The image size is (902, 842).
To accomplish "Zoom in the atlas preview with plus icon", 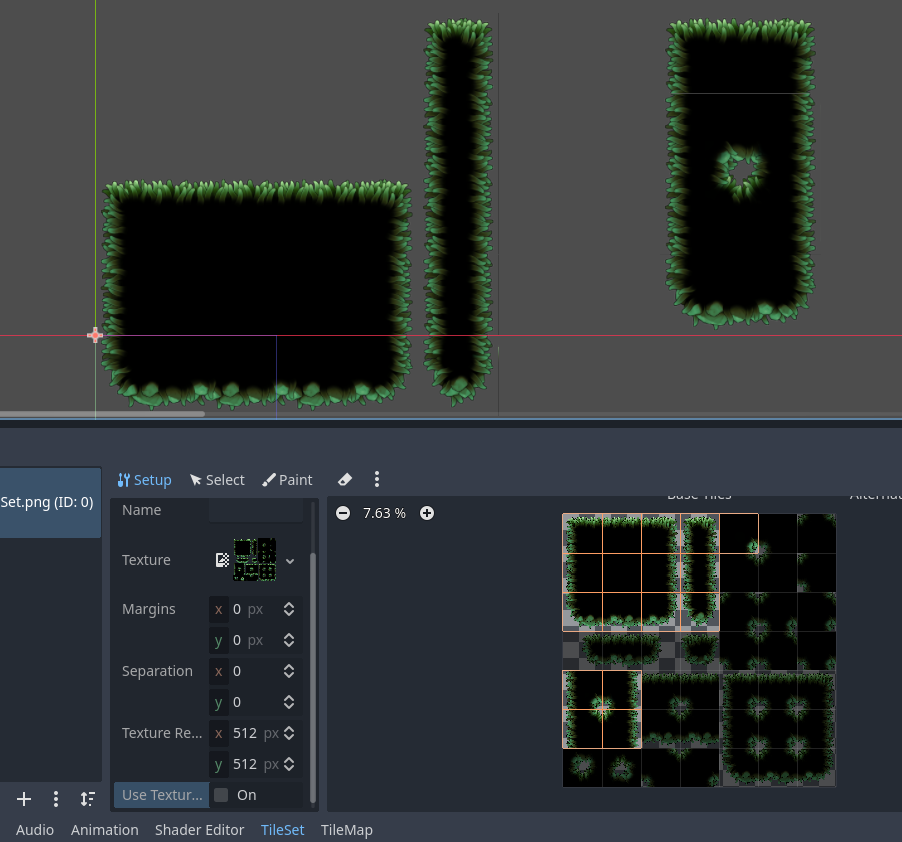I will (x=427, y=512).
